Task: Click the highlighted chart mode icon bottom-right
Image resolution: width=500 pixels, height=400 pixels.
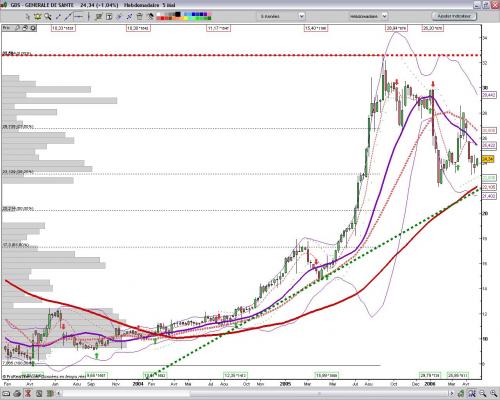Action: pyautogui.click(x=472, y=394)
